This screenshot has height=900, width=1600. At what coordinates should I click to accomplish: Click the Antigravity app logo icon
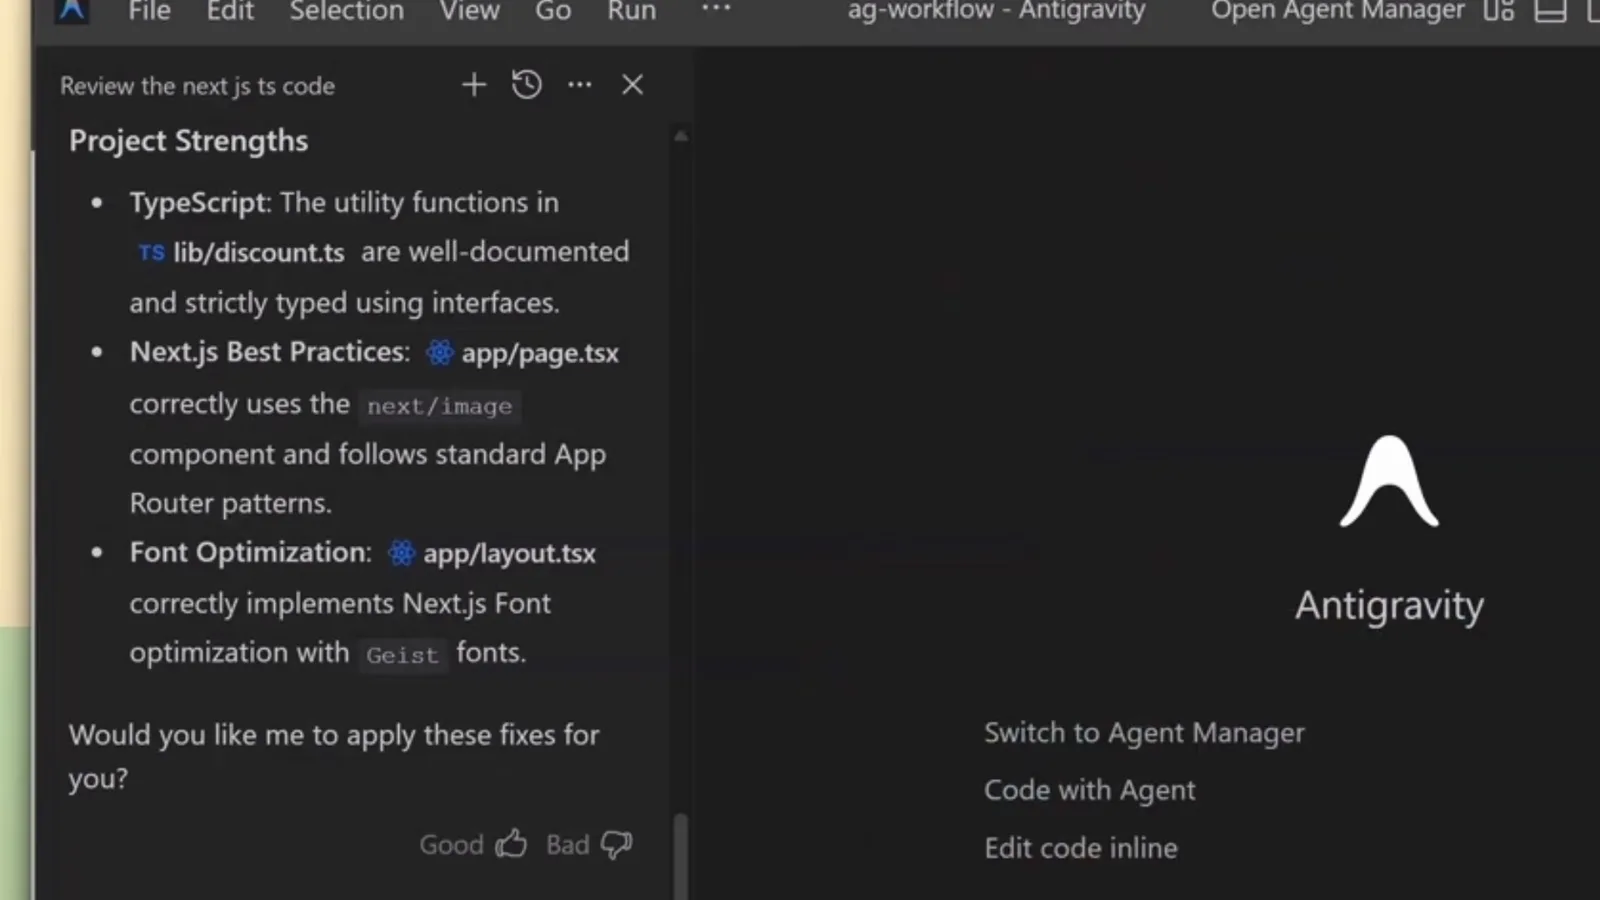[72, 10]
